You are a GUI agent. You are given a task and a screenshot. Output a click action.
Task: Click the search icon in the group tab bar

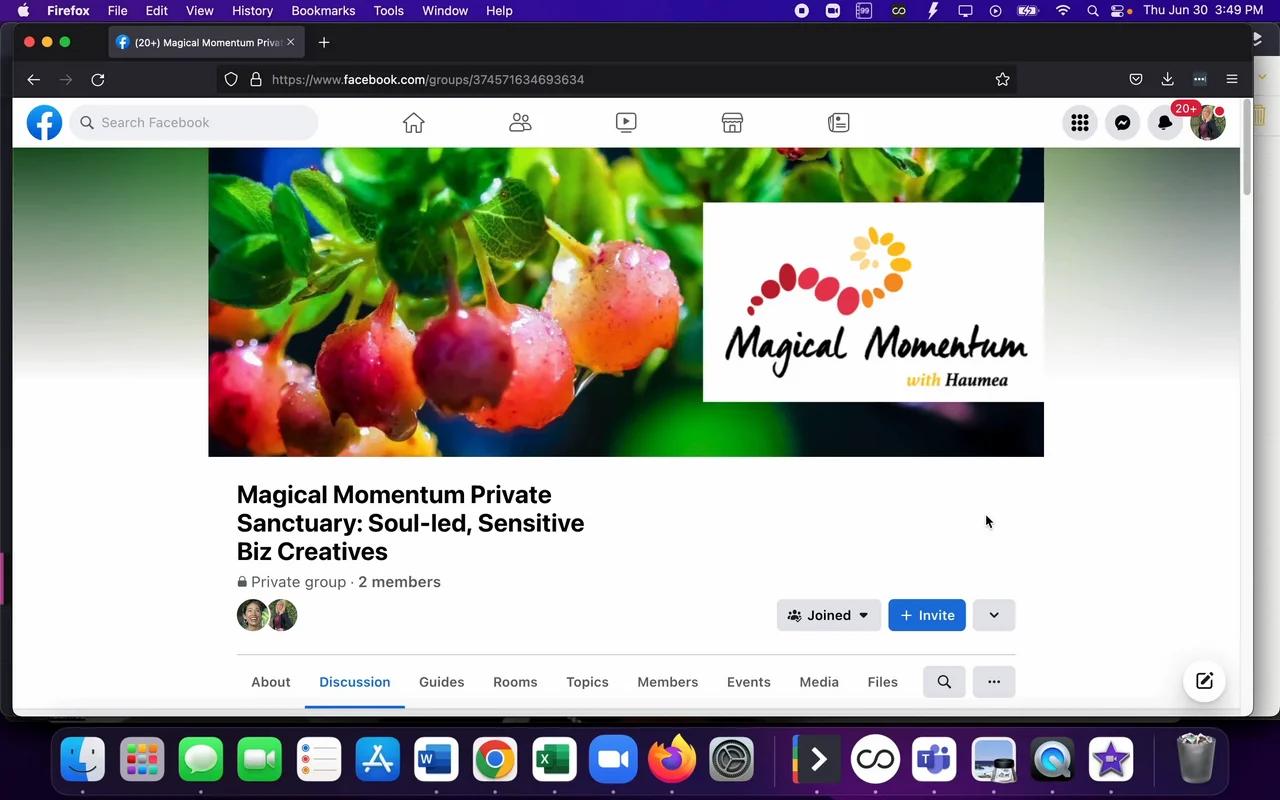[943, 681]
